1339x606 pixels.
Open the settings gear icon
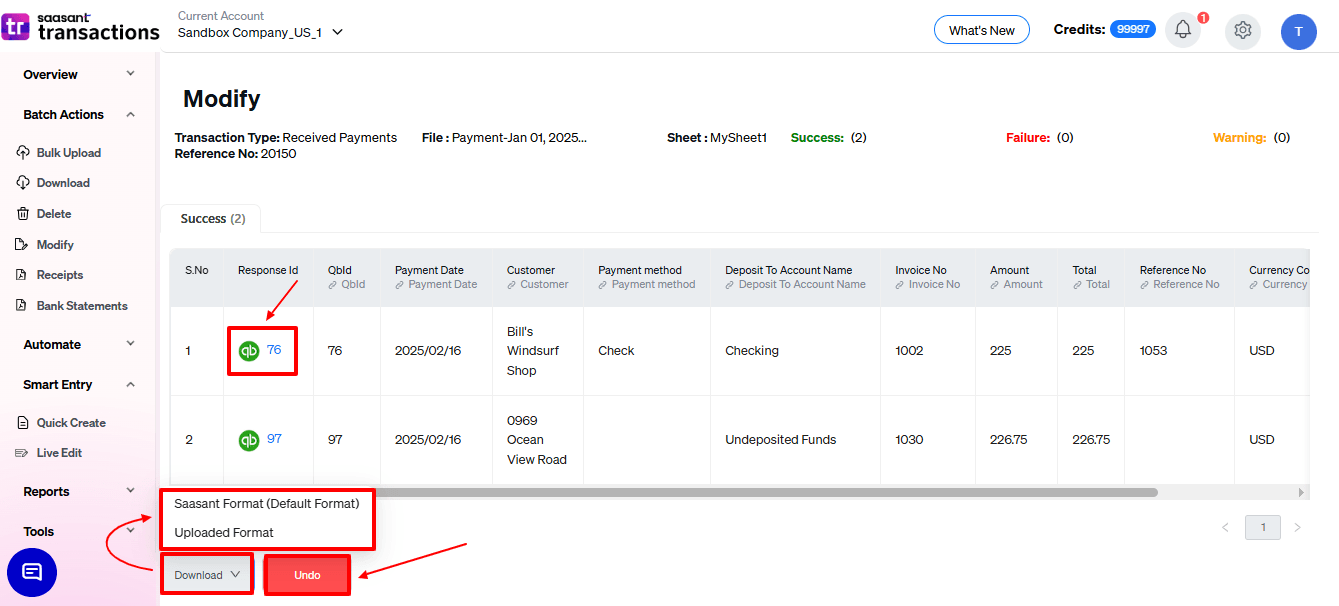coord(1243,30)
